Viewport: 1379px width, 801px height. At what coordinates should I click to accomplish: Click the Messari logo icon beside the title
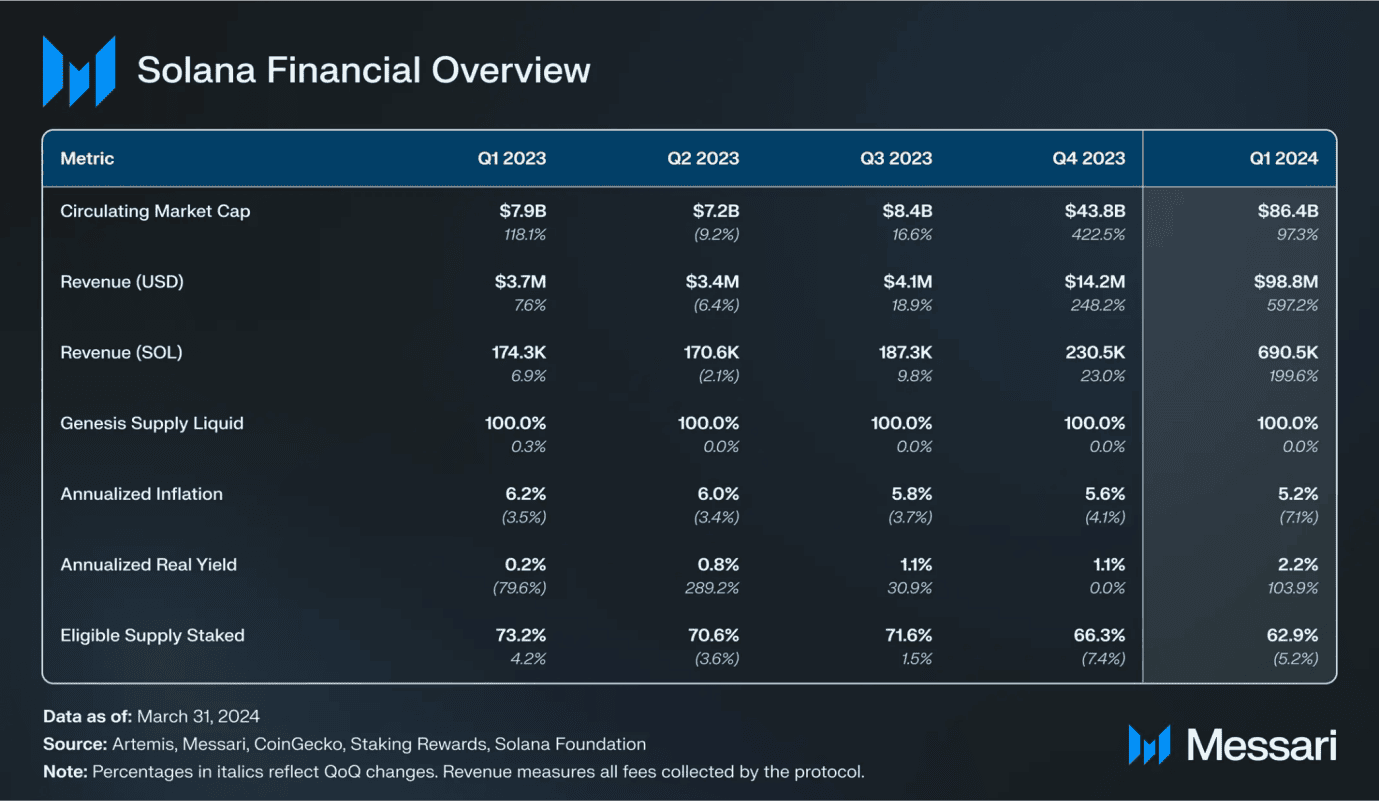(79, 71)
